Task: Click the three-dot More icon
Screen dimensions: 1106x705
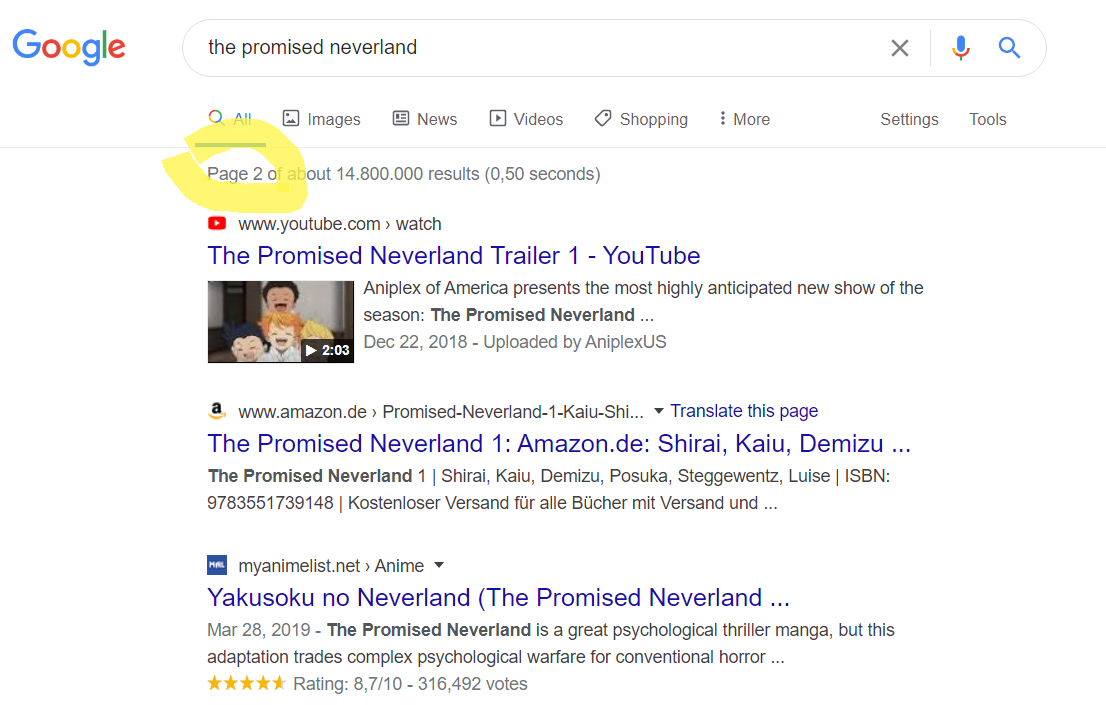Action: coord(722,119)
